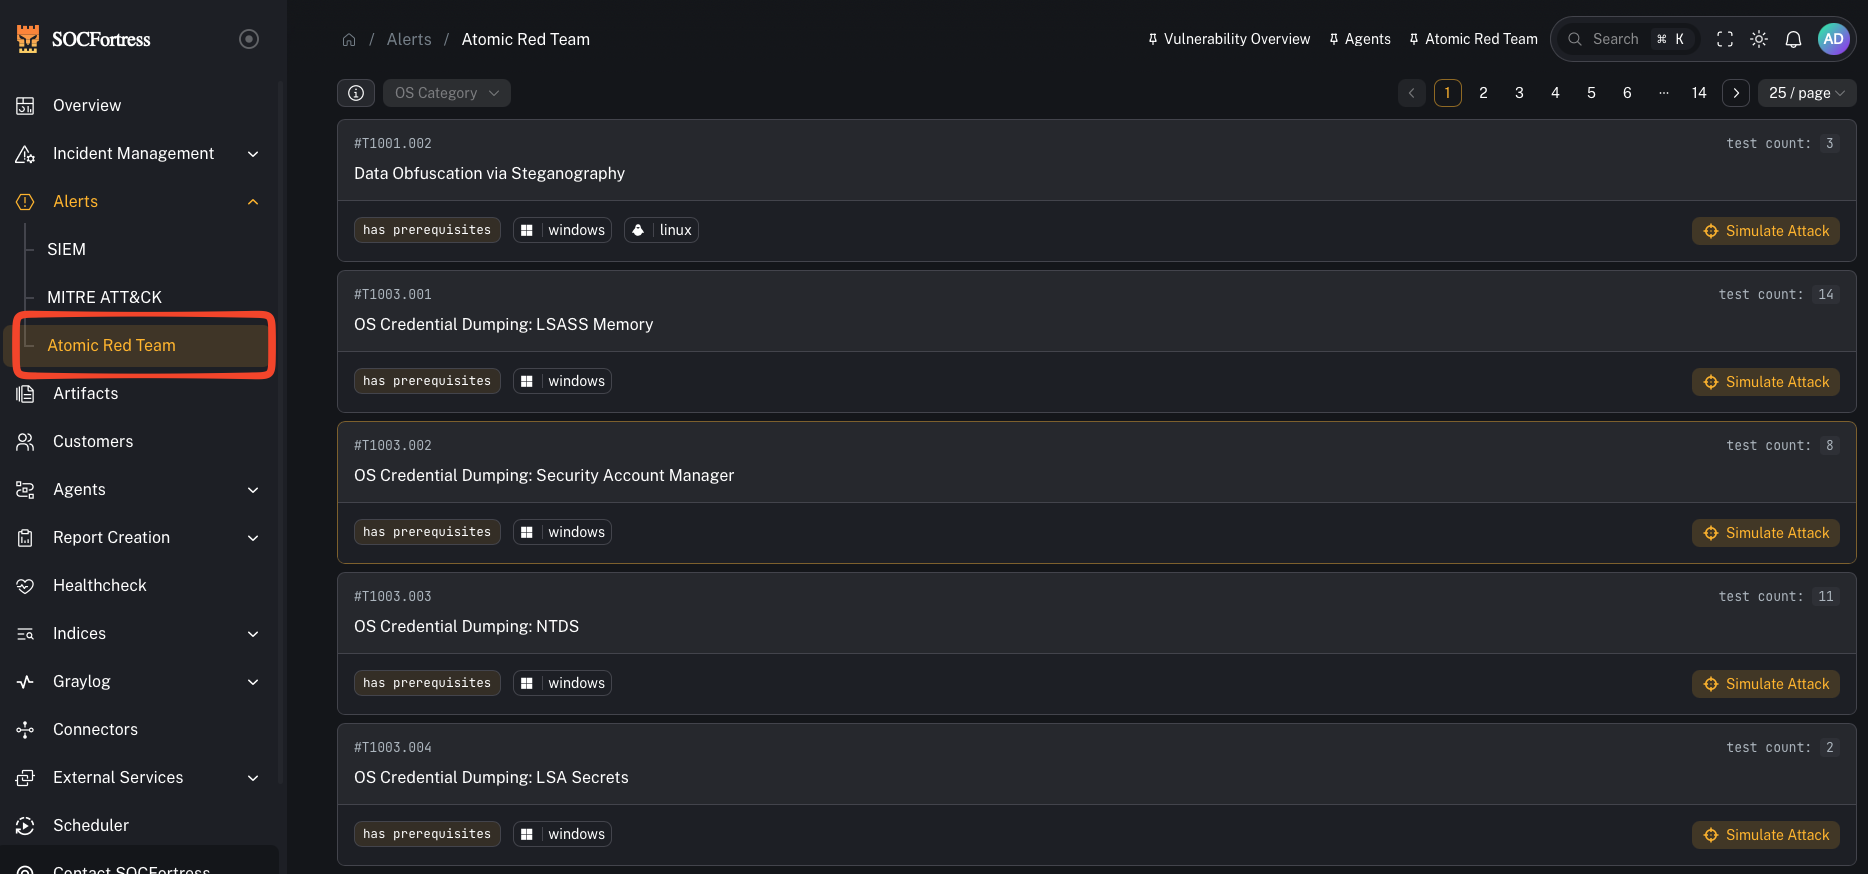Viewport: 1868px width, 874px height.
Task: Open the Overview sidebar icon
Action: [x=25, y=106]
